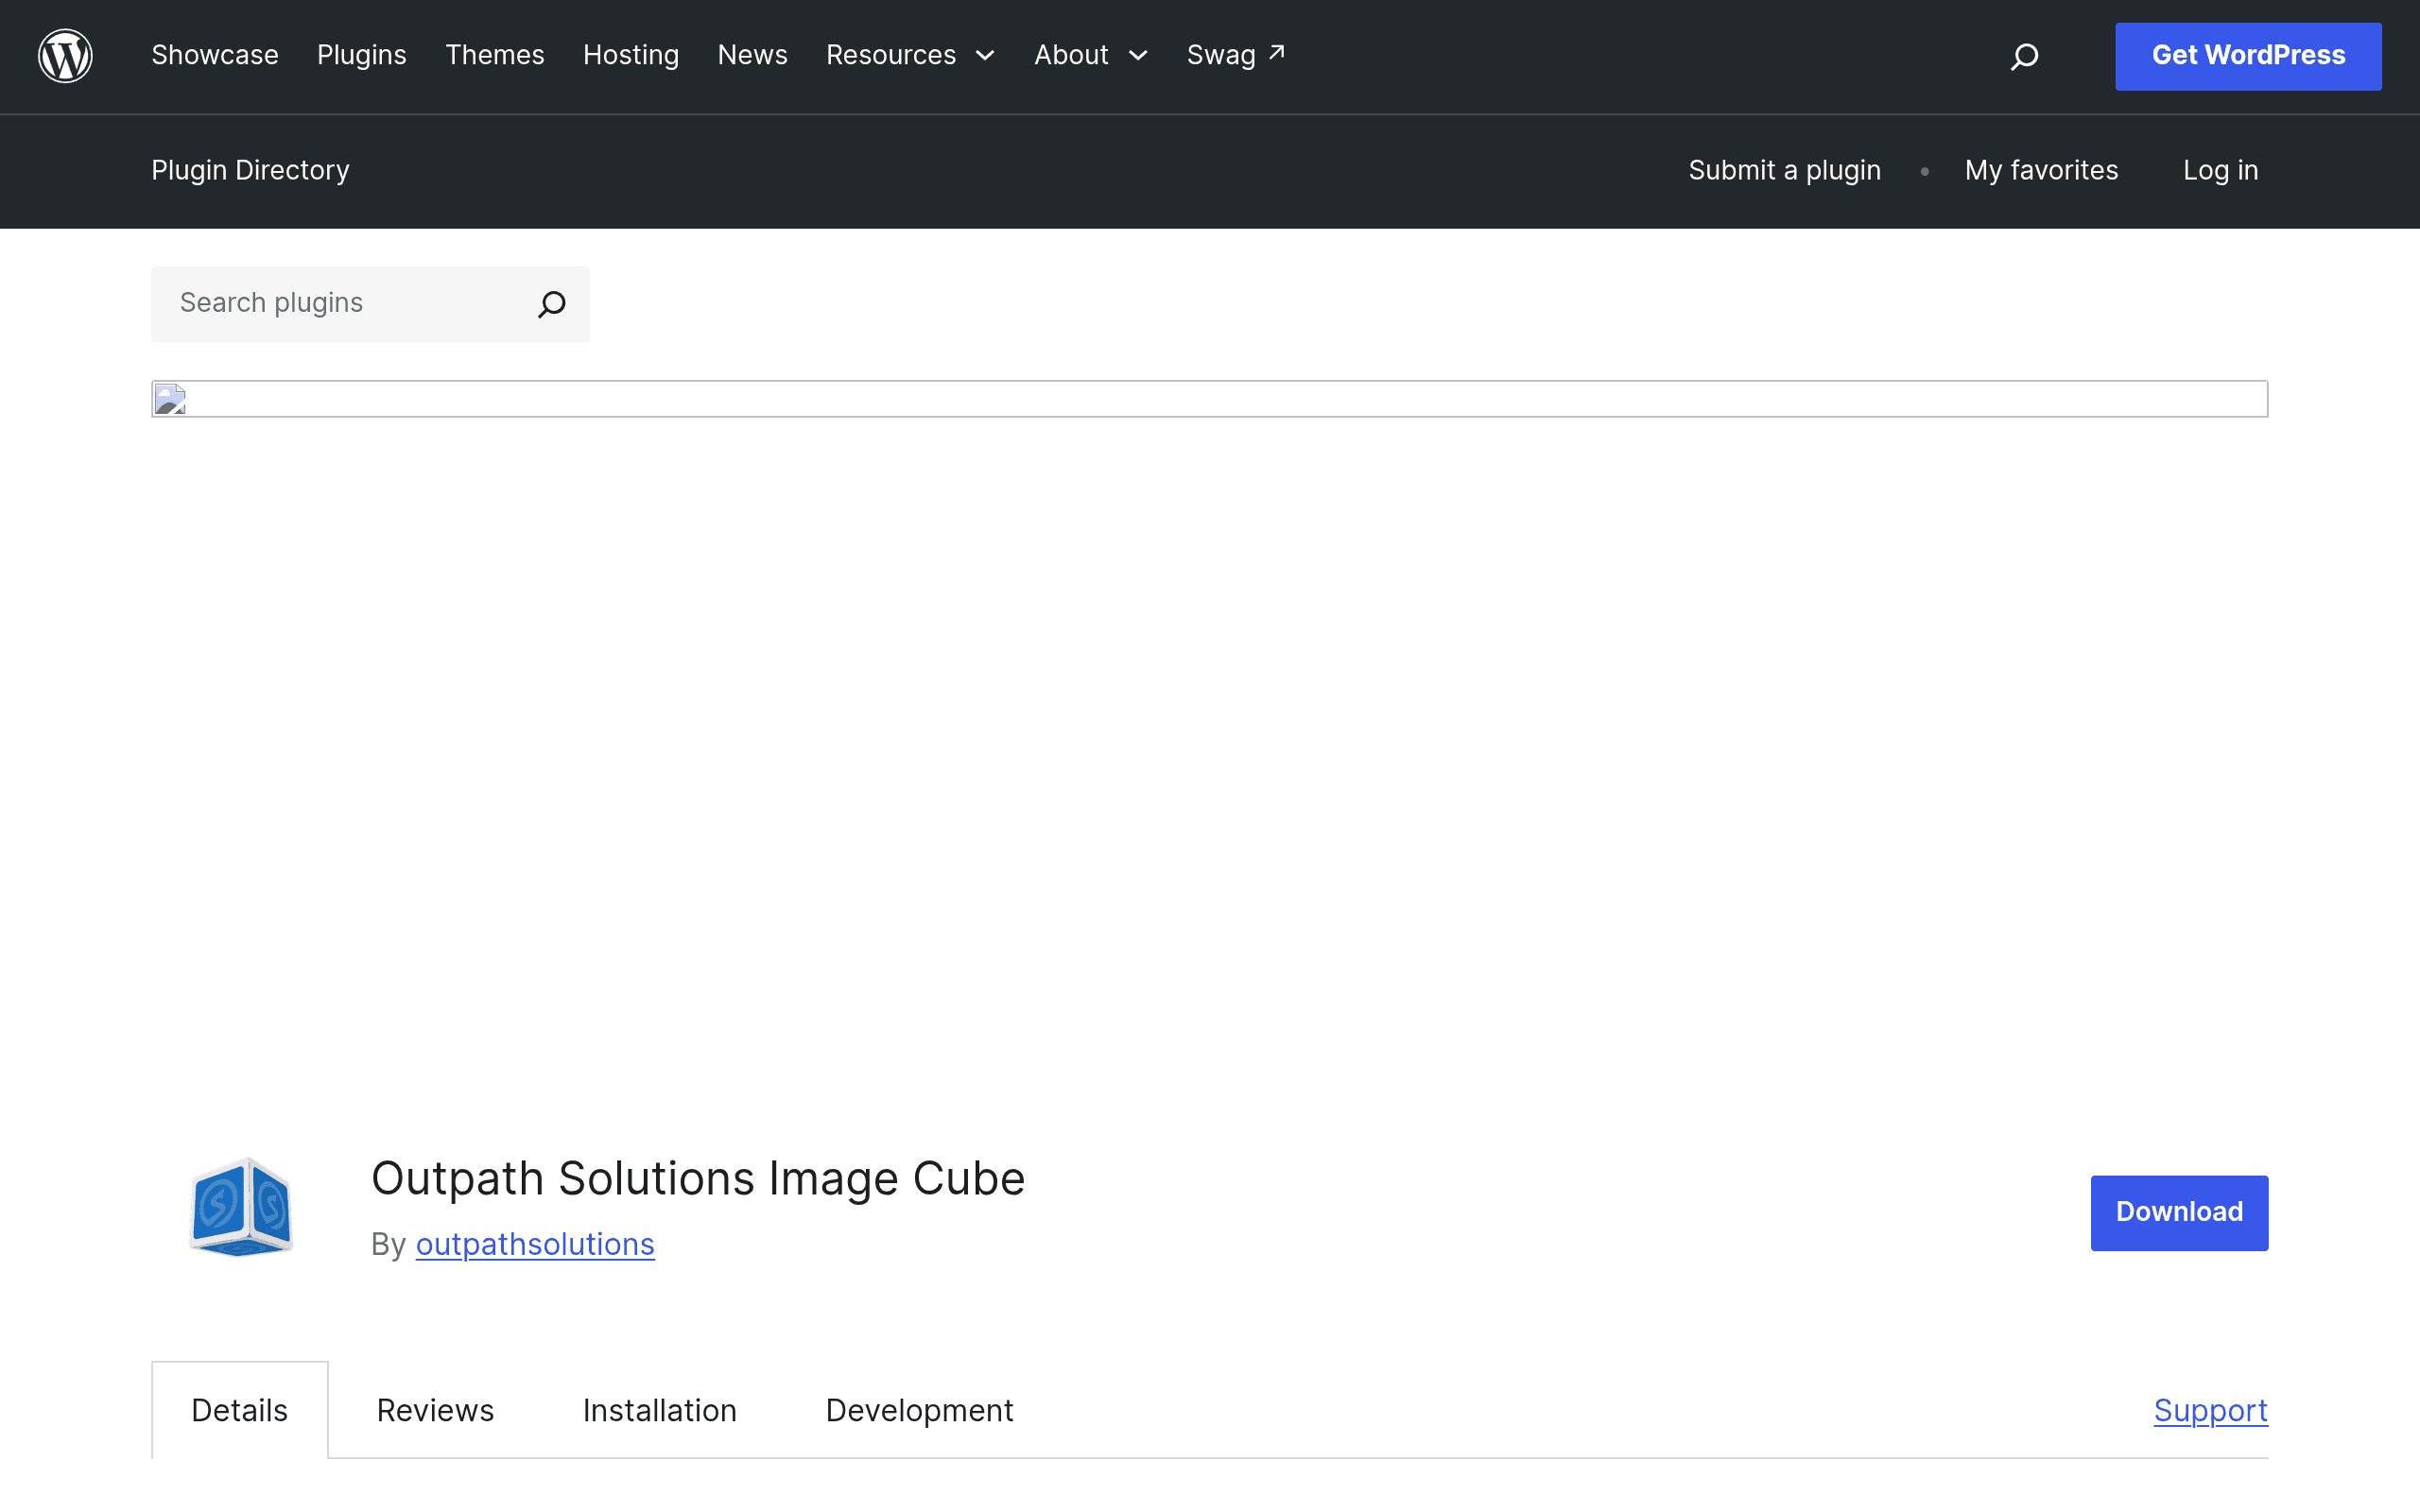Image resolution: width=2420 pixels, height=1512 pixels.
Task: Select the Details tab
Action: [x=239, y=1410]
